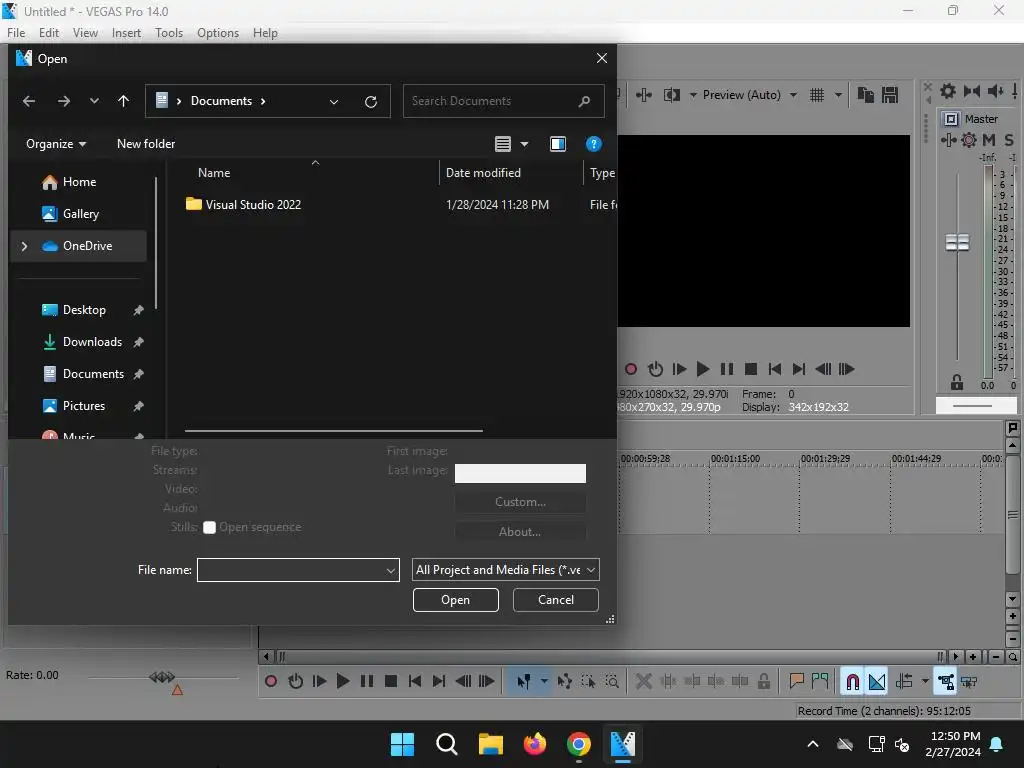Toggle Ignore Event Grouping icon
Viewport: 1024px width, 768px height.
click(969, 681)
